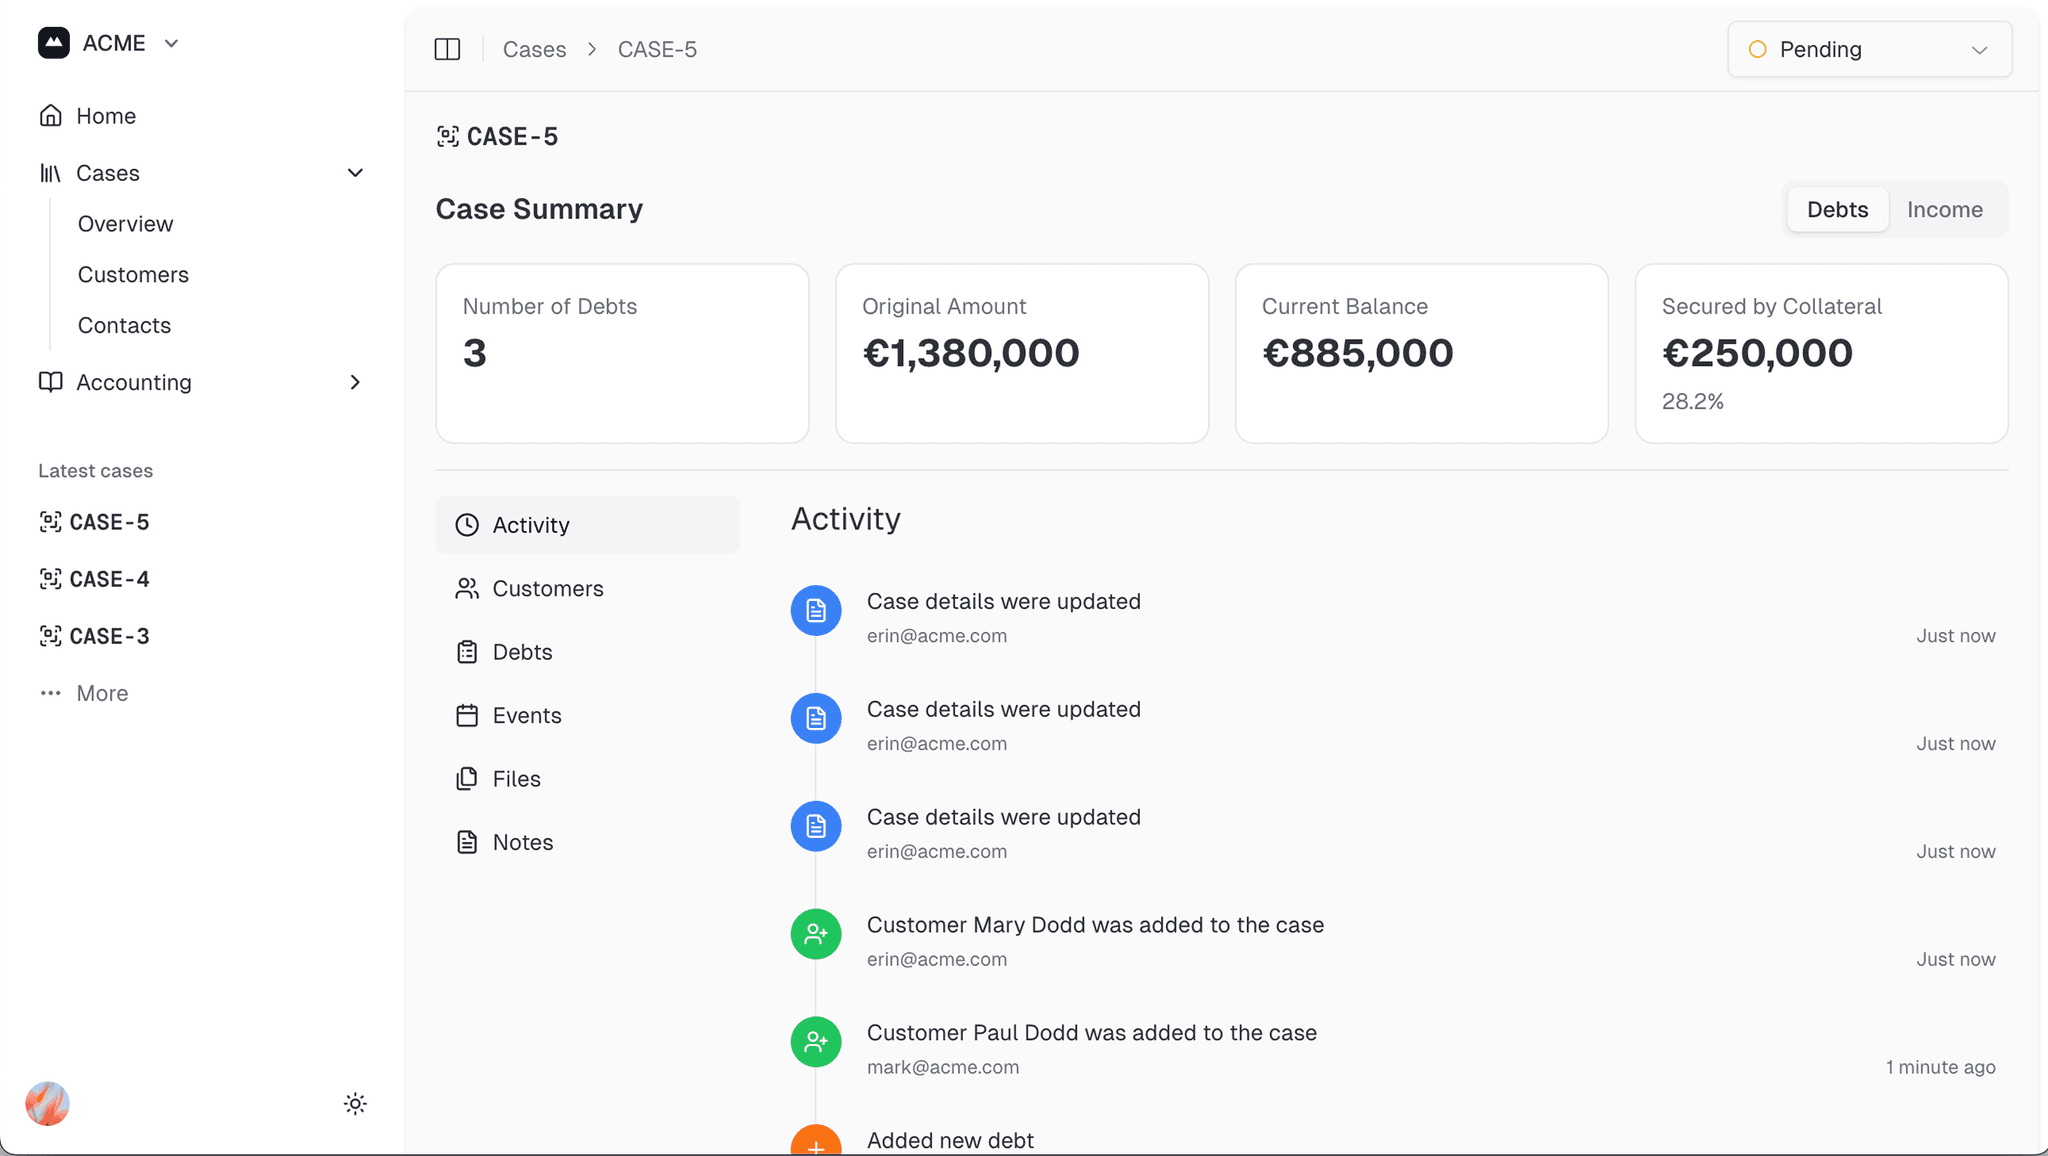Click the Paul Dodd added user icon

(816, 1042)
